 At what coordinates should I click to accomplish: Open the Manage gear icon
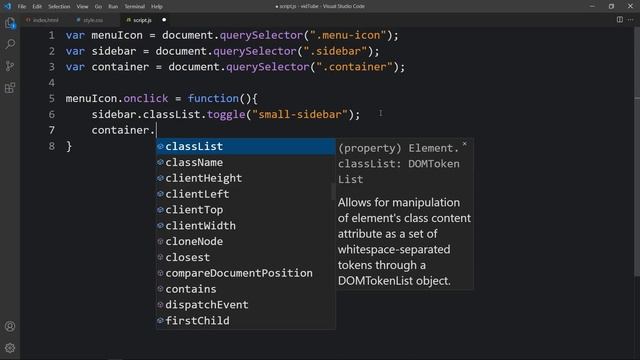tap(10, 348)
